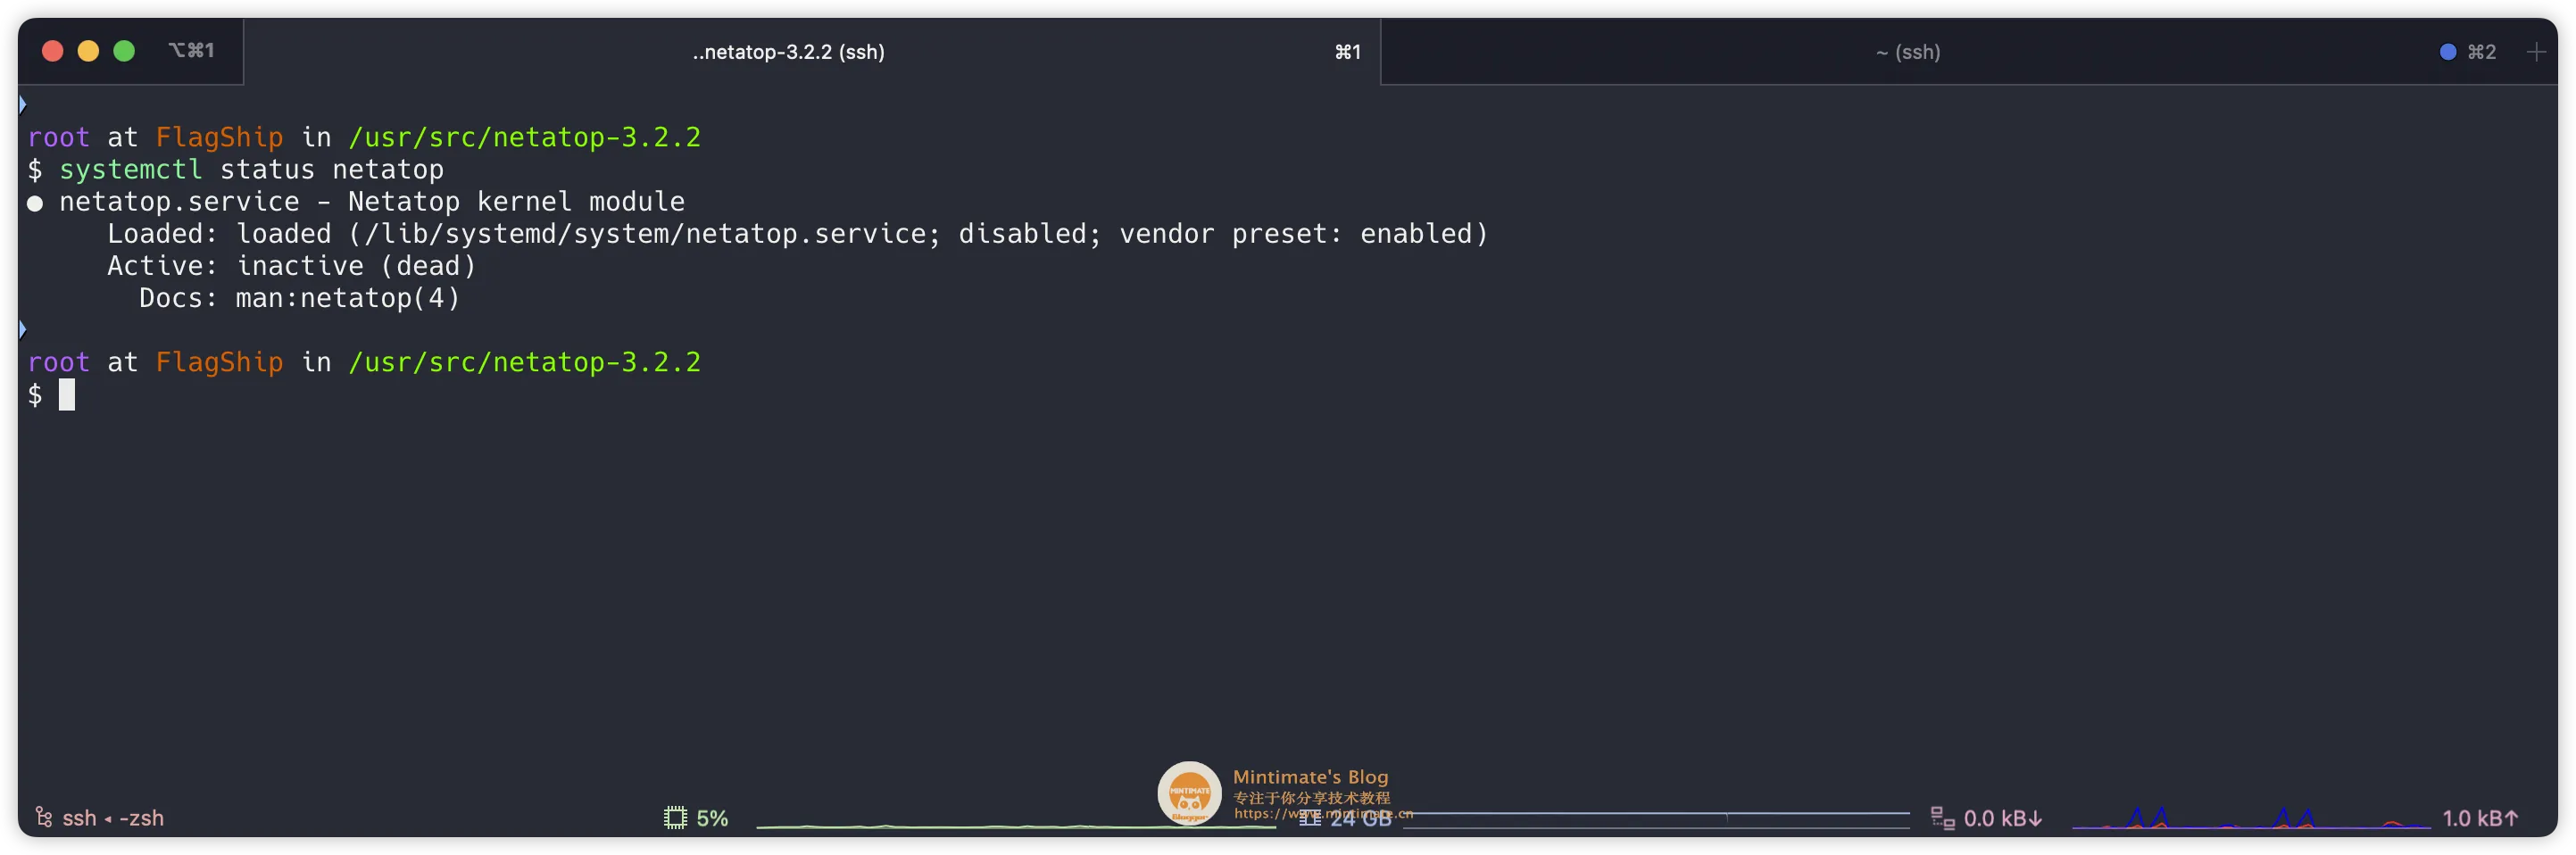Click the green fullscreen window button
Image resolution: width=2576 pixels, height=855 pixels.
click(124, 51)
